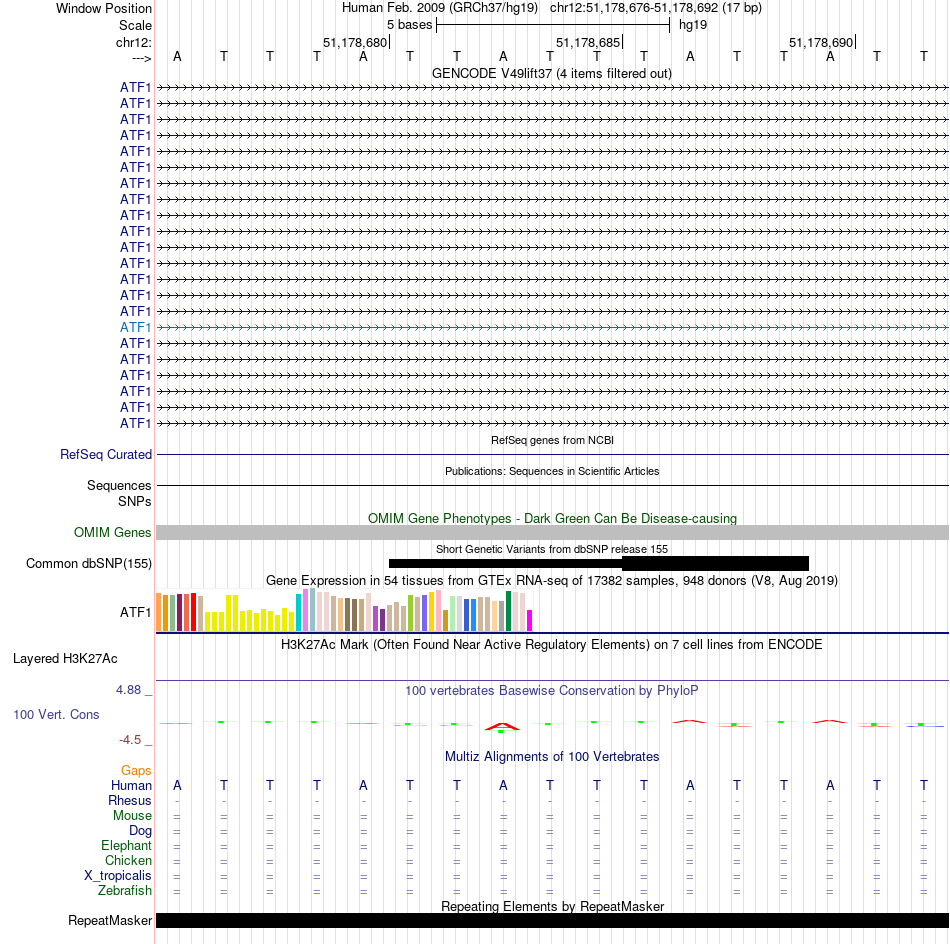Click the Common dbSNP(155) track label
Screen dimensions: 950x944
pos(89,563)
